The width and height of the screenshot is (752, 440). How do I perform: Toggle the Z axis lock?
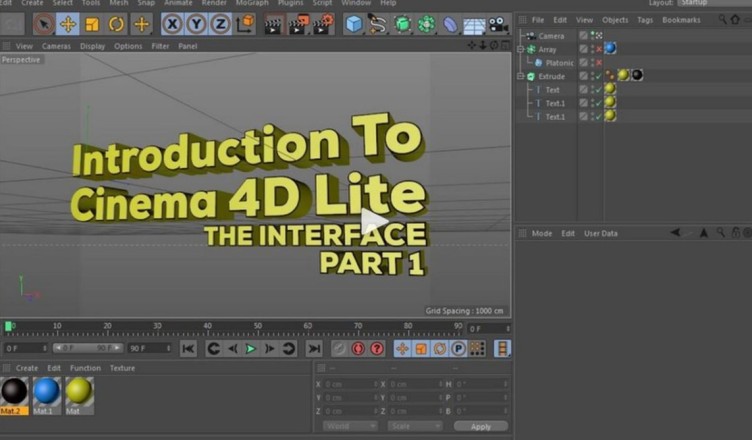click(220, 24)
